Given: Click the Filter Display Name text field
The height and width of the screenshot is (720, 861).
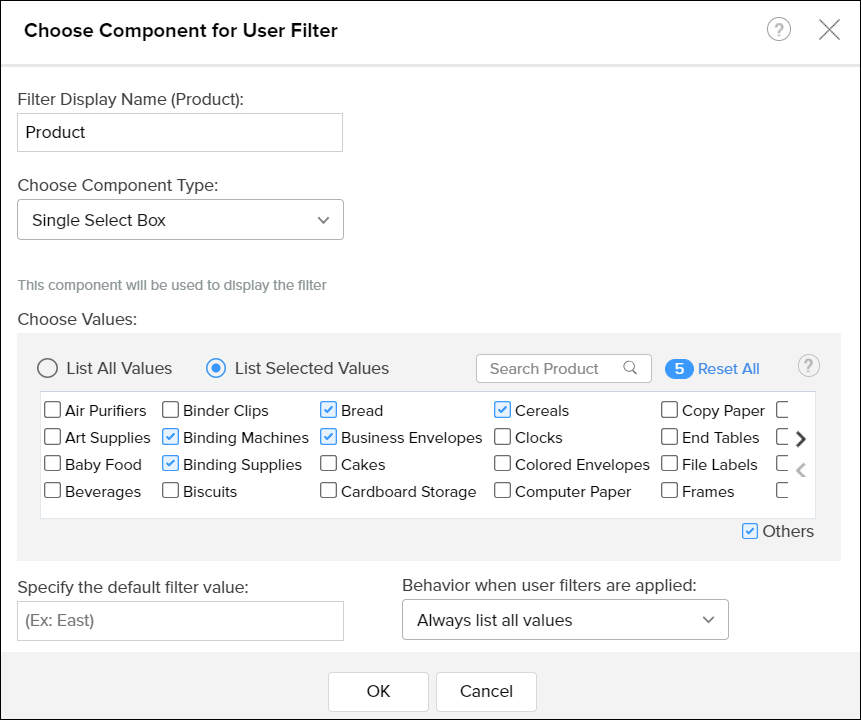Looking at the screenshot, I should [180, 132].
